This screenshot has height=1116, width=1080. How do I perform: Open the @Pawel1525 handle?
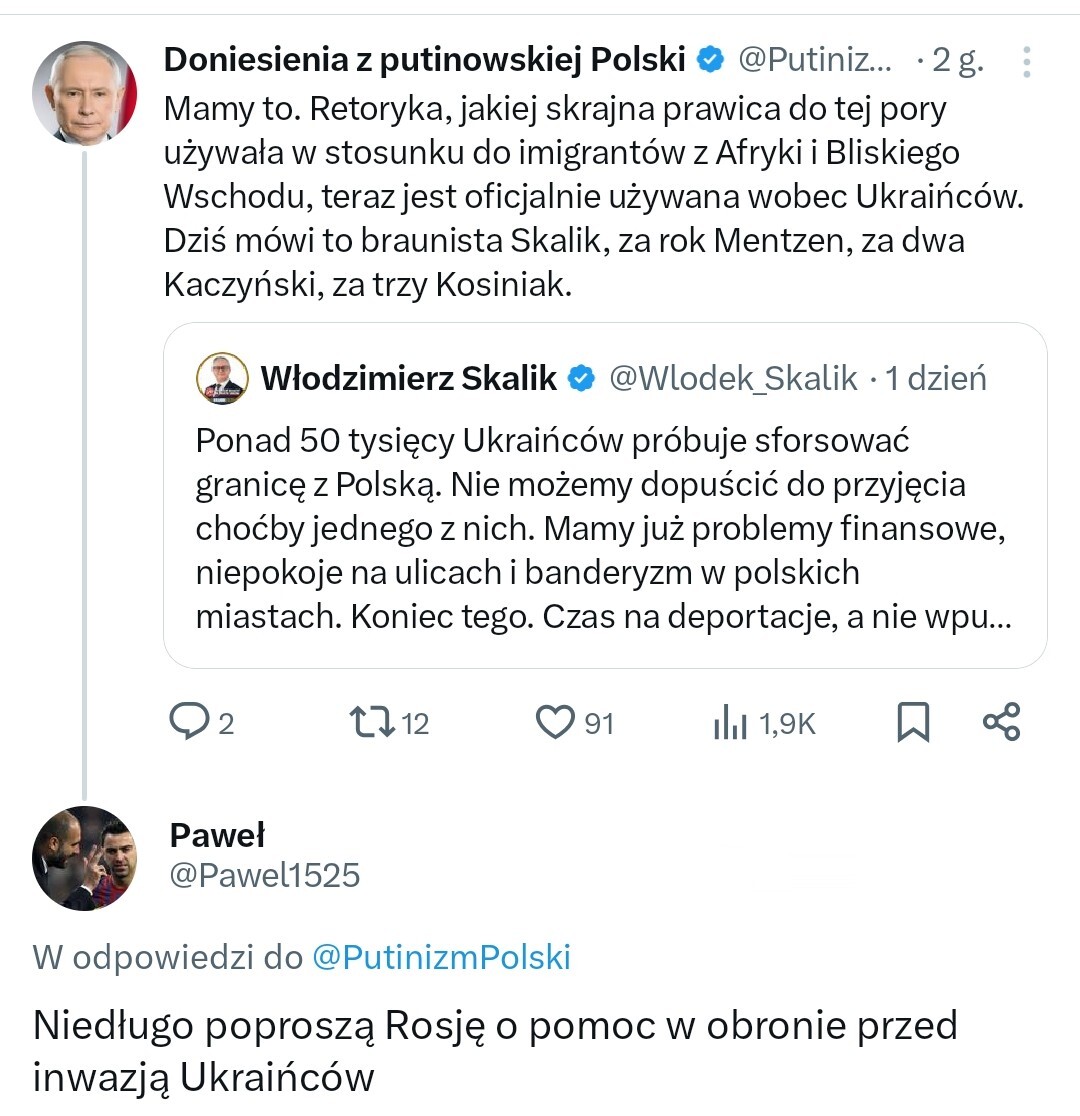(x=264, y=875)
